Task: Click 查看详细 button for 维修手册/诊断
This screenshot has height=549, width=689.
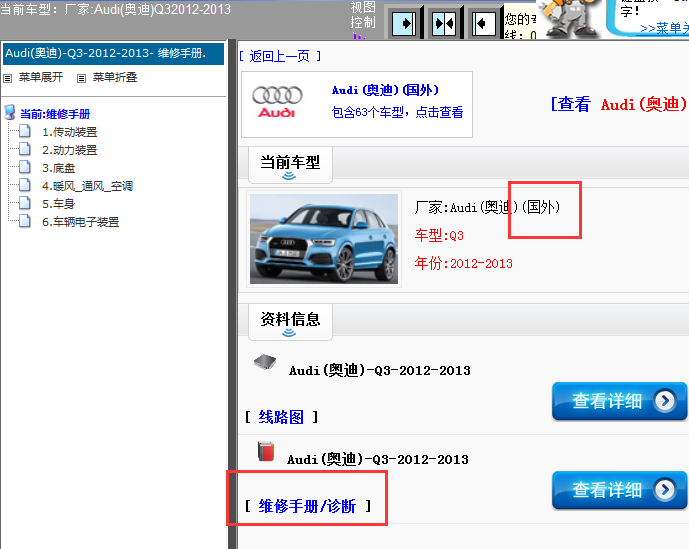Action: pos(619,490)
